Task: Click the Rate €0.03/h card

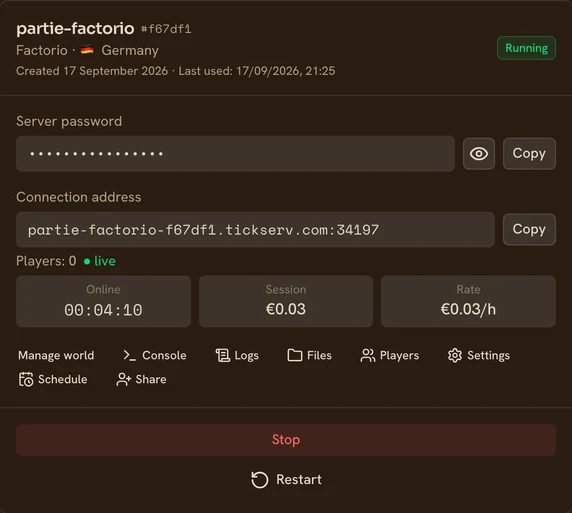Action: [468, 301]
